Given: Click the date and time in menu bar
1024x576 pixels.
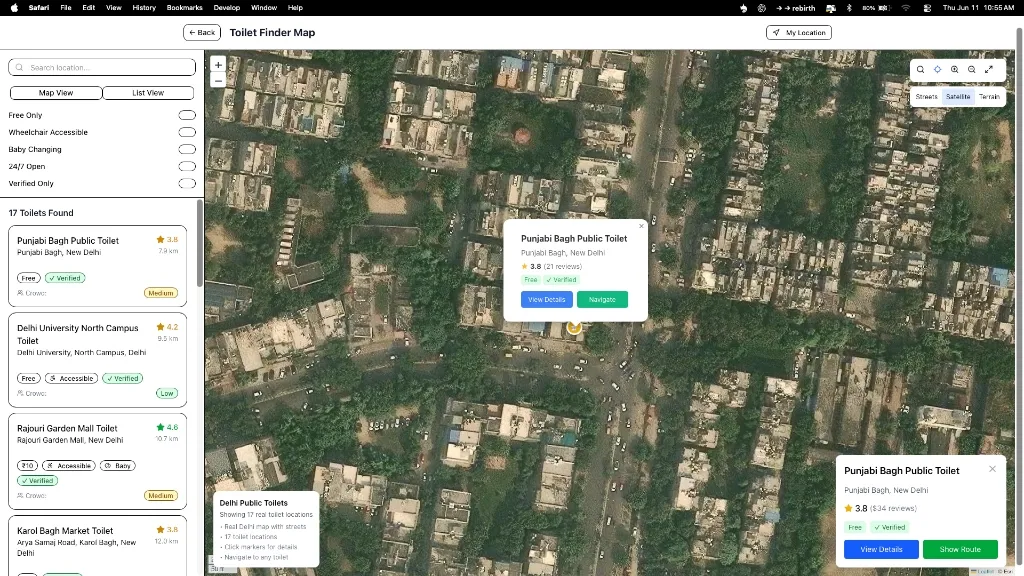Looking at the screenshot, I should click(978, 8).
